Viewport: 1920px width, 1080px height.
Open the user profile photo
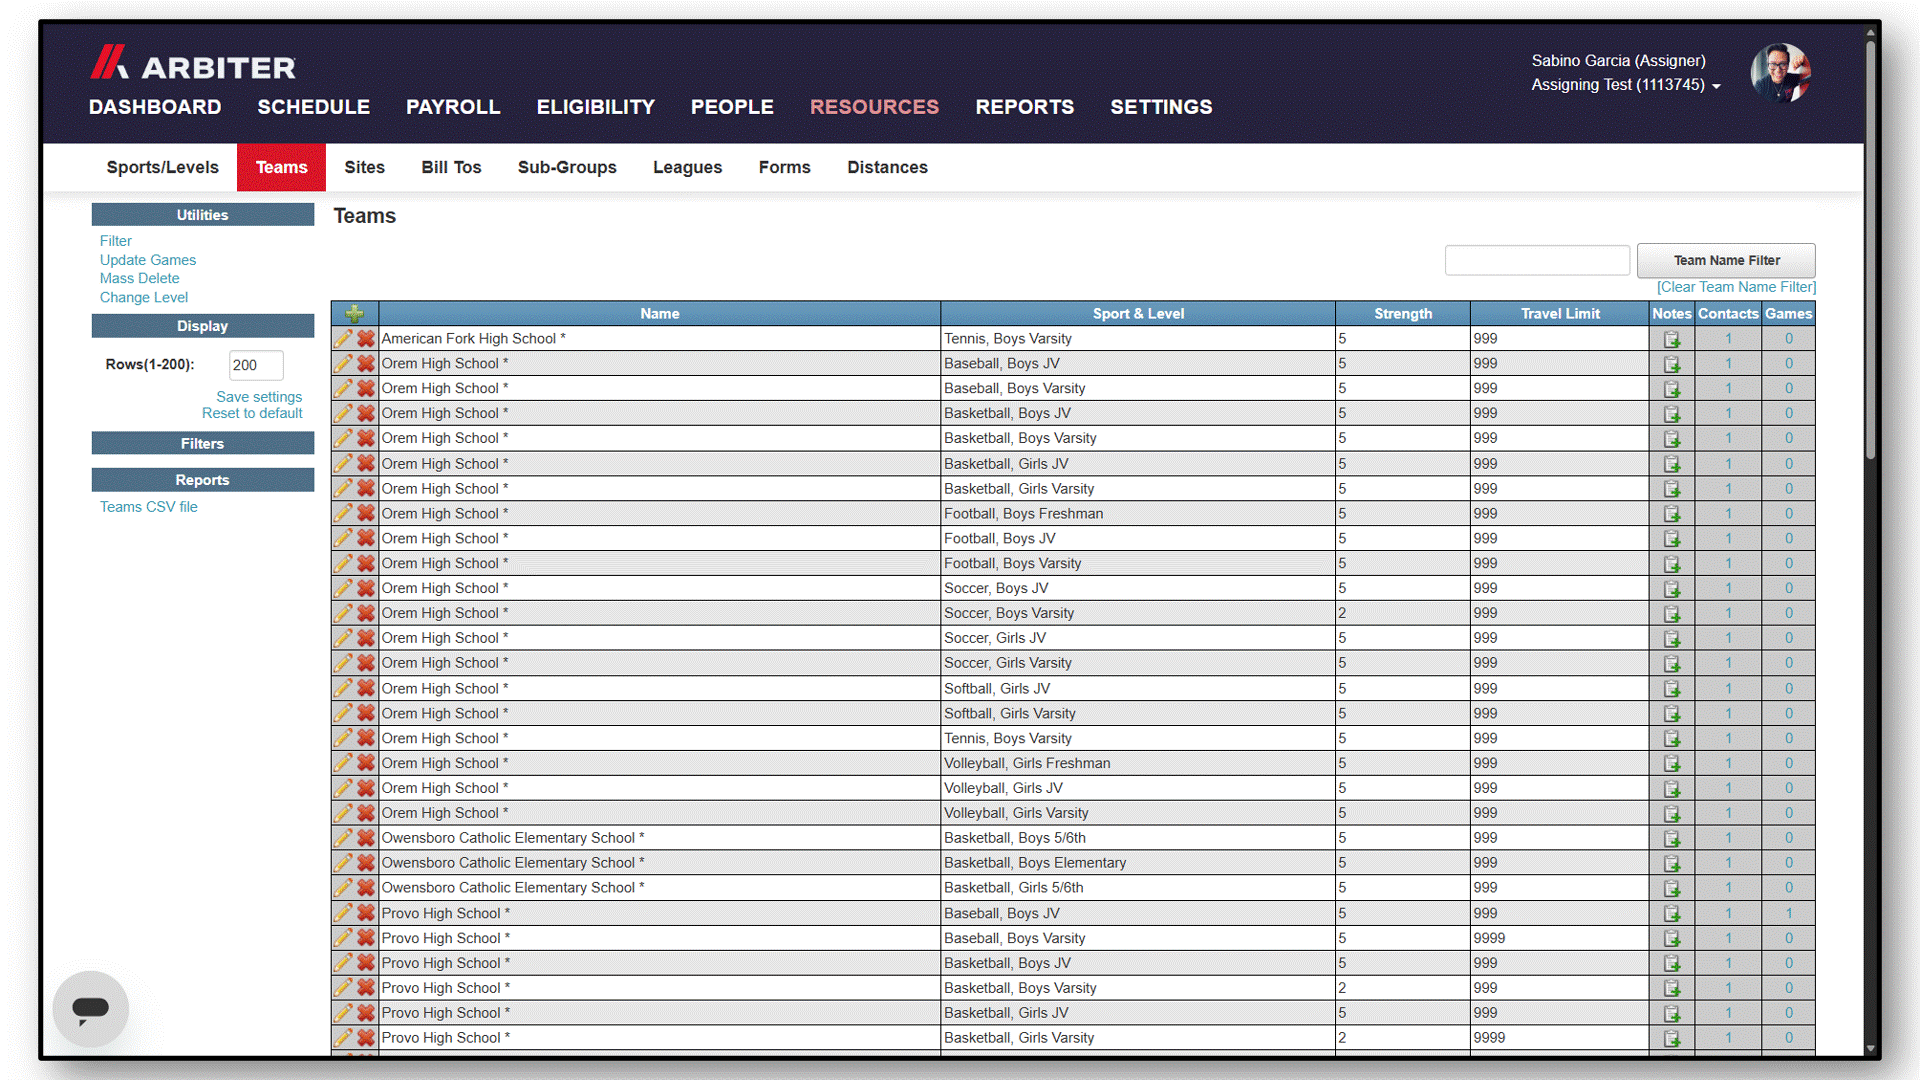point(1780,72)
